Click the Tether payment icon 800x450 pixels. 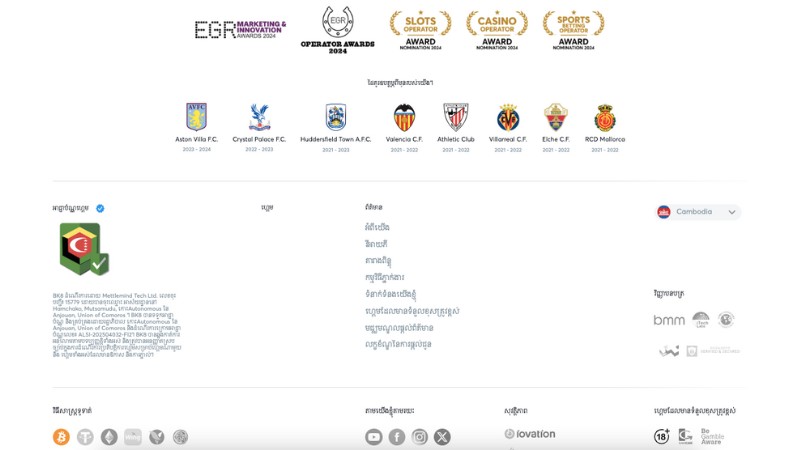[85, 437]
